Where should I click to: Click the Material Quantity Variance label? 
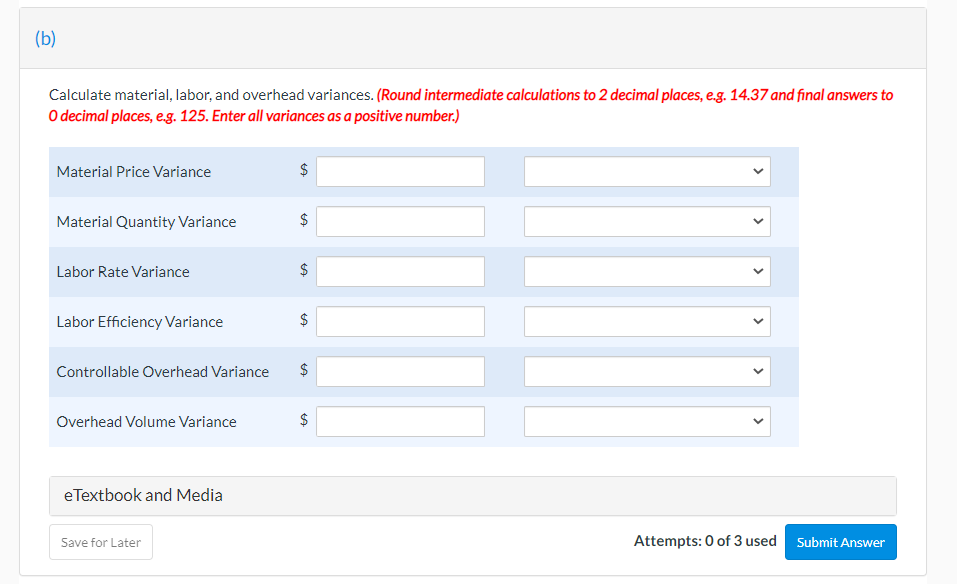[x=146, y=222]
